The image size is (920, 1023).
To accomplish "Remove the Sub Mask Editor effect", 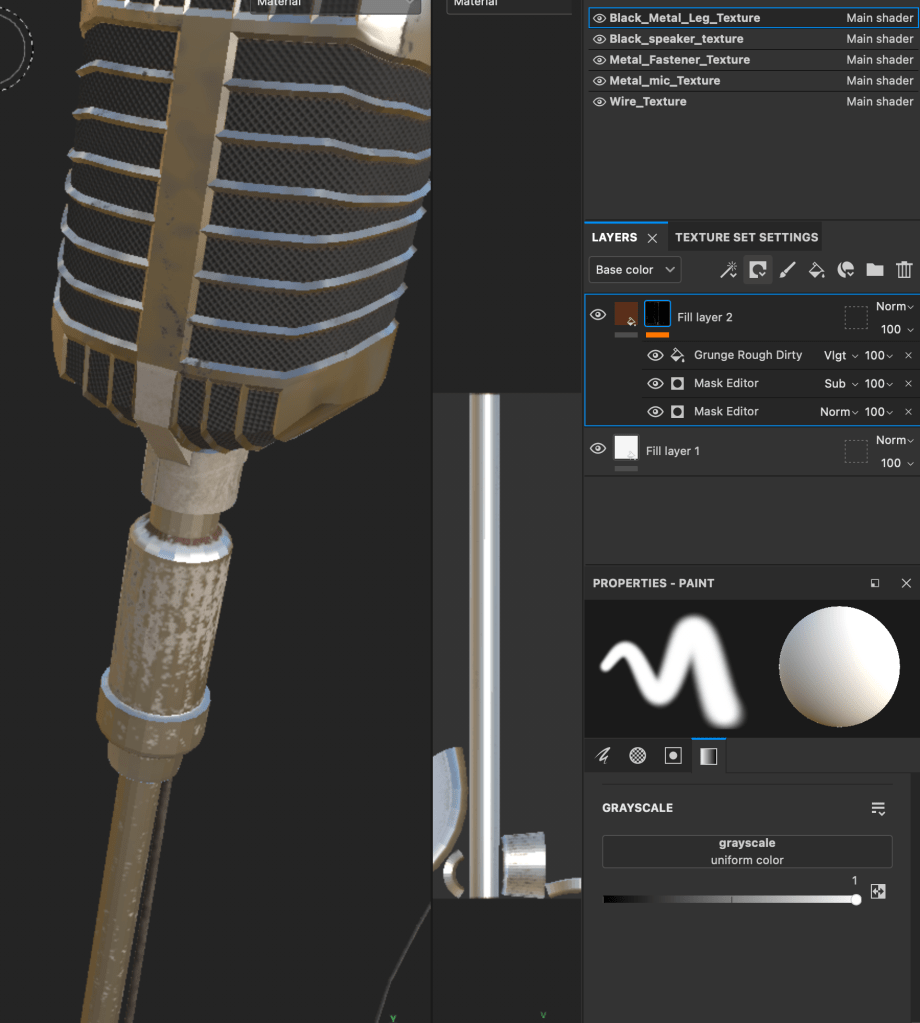I will pyautogui.click(x=908, y=384).
